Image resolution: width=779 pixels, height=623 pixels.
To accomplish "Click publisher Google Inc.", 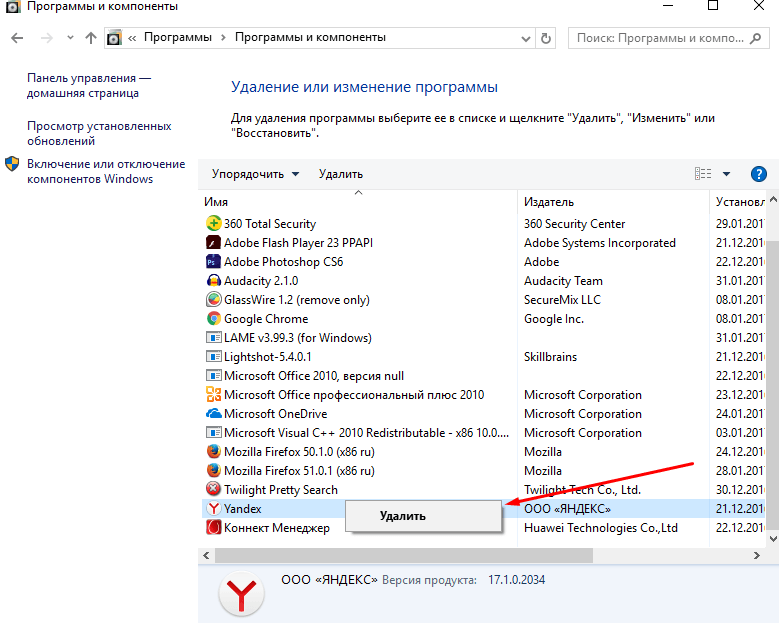I will coord(553,319).
